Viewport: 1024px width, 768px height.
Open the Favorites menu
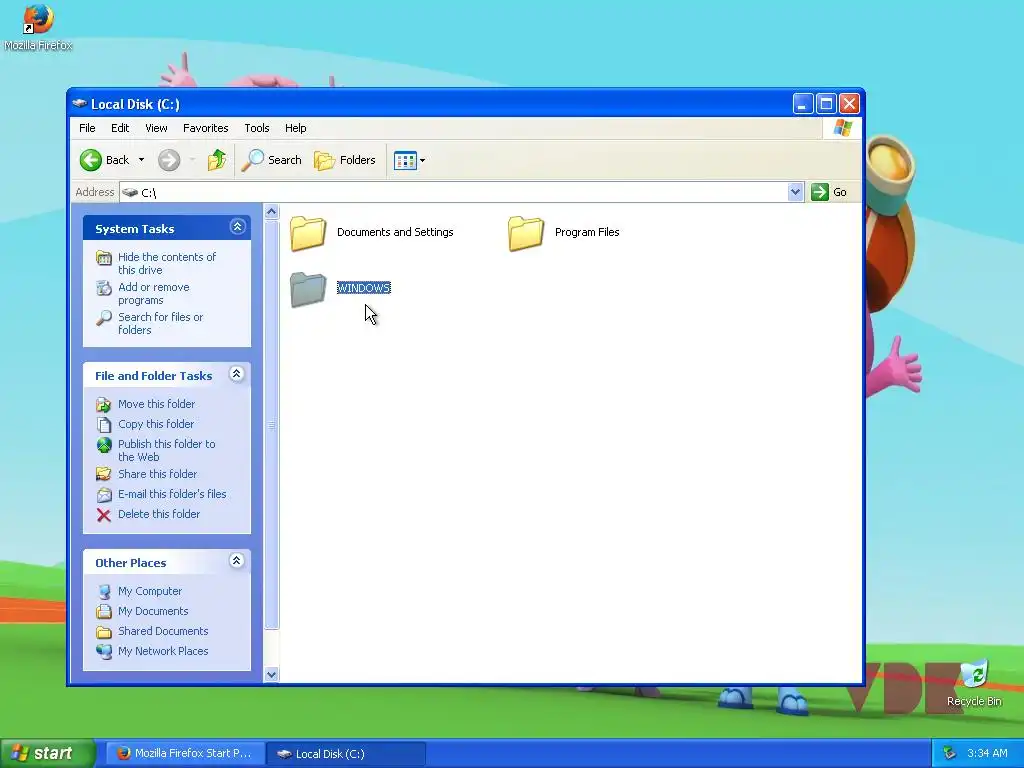tap(206, 128)
